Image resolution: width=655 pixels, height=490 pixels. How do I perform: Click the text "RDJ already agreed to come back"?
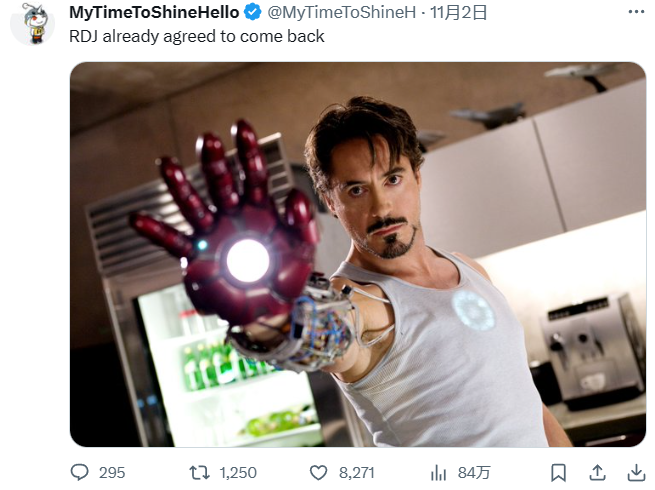pos(197,36)
